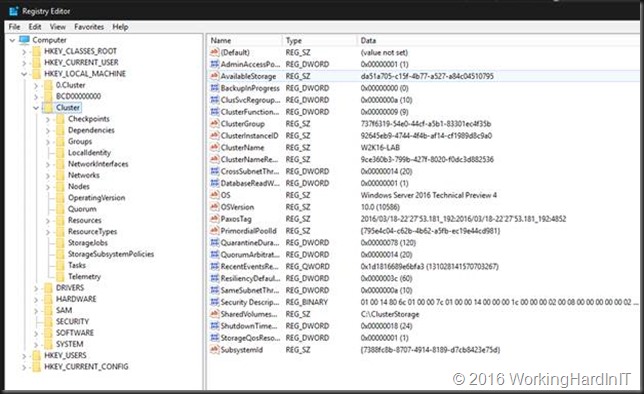Click the string icon for ClusterNameRe...

click(x=214, y=159)
